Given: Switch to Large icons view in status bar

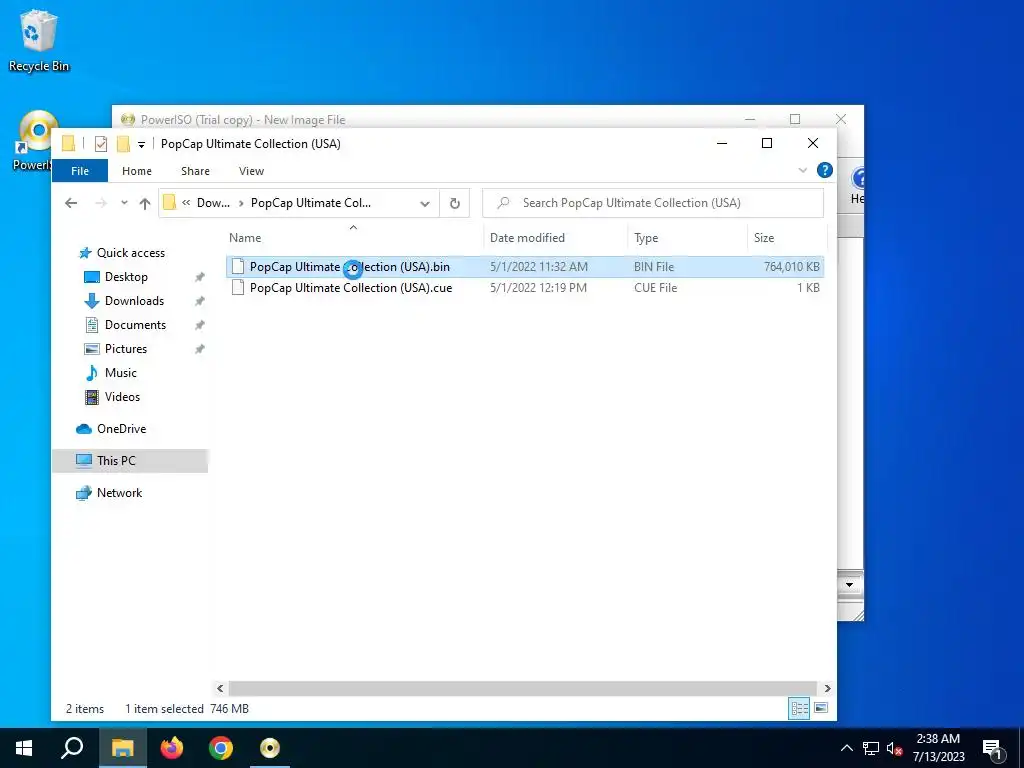Looking at the screenshot, I should pos(822,709).
